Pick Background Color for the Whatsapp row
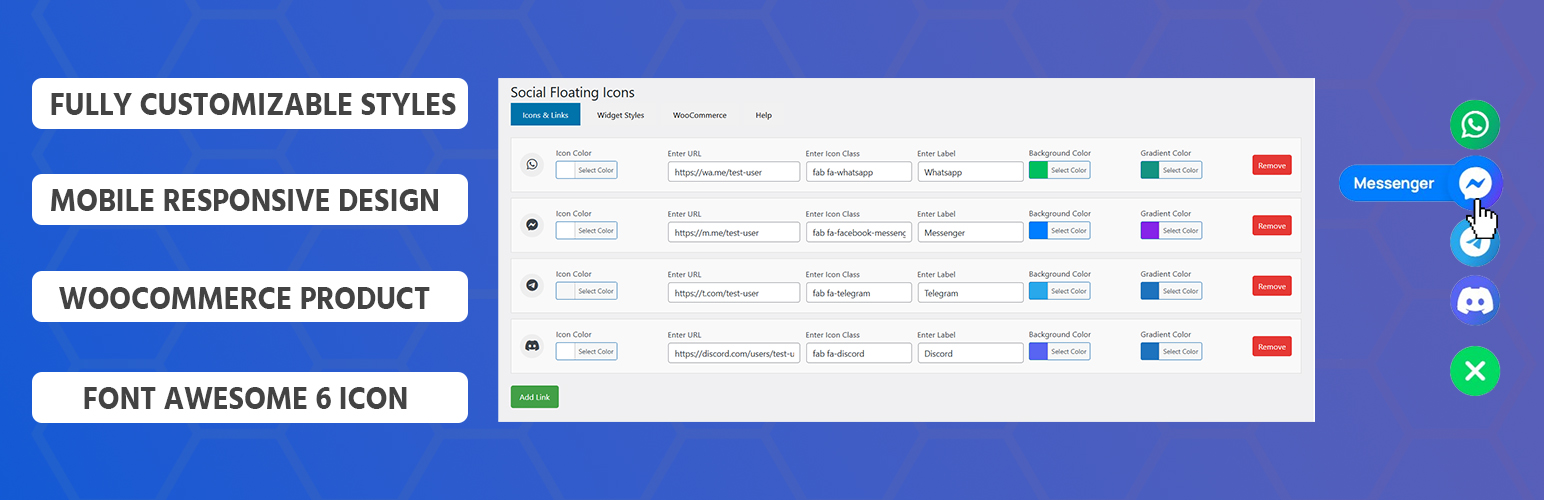 [1059, 170]
